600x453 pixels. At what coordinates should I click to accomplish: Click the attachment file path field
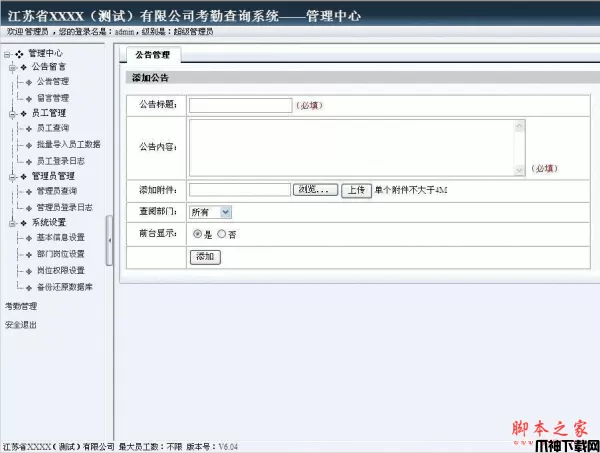point(240,190)
